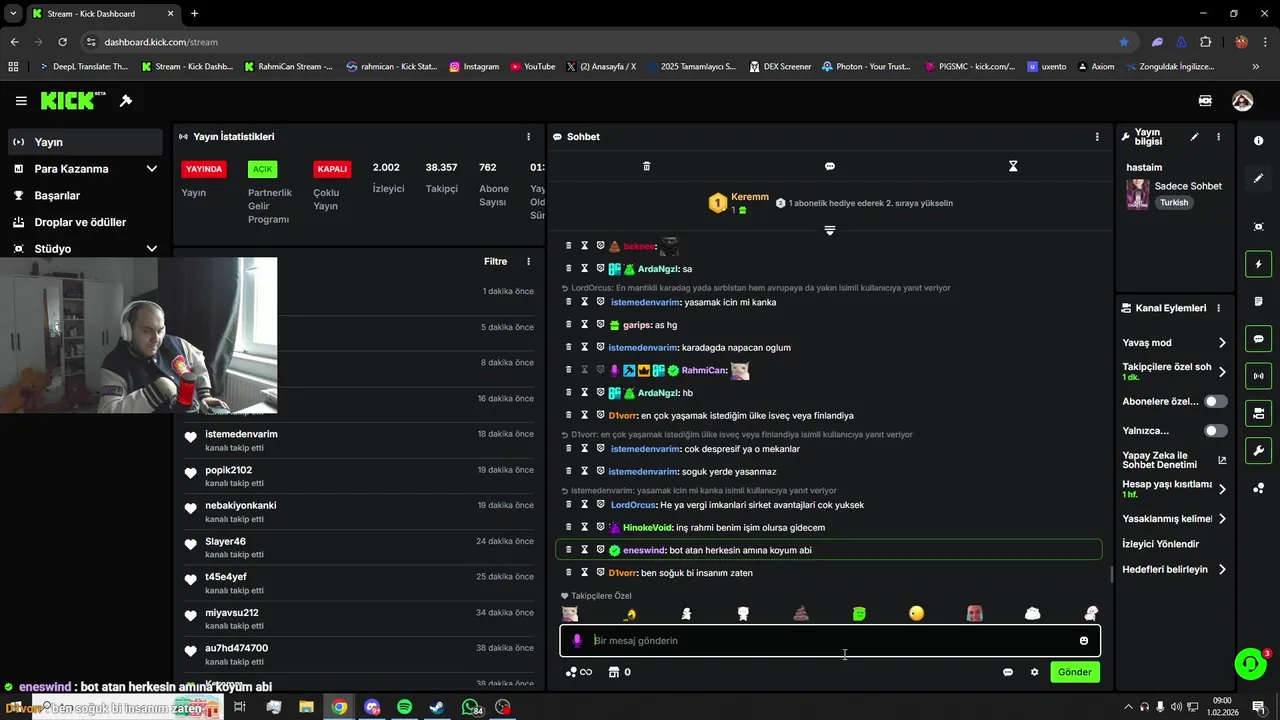Edit Yayın bilgisi with pencil icon
The image size is (1280, 720).
pos(1194,137)
